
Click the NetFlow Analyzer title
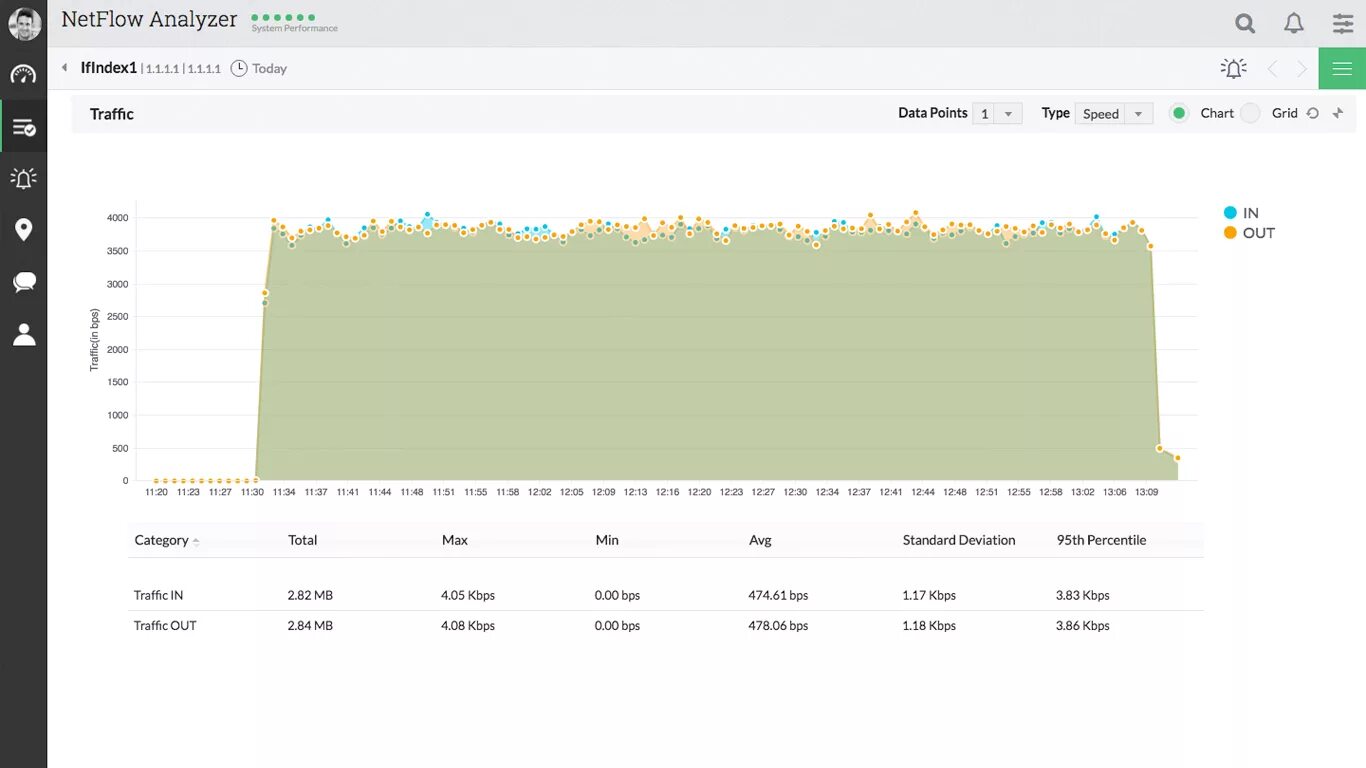click(149, 19)
